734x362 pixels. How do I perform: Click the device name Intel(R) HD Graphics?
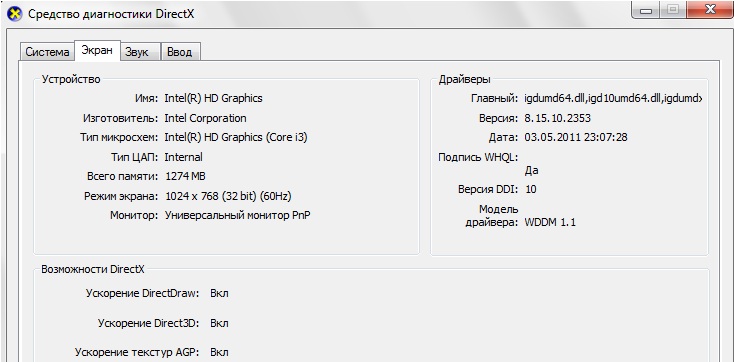(213, 98)
